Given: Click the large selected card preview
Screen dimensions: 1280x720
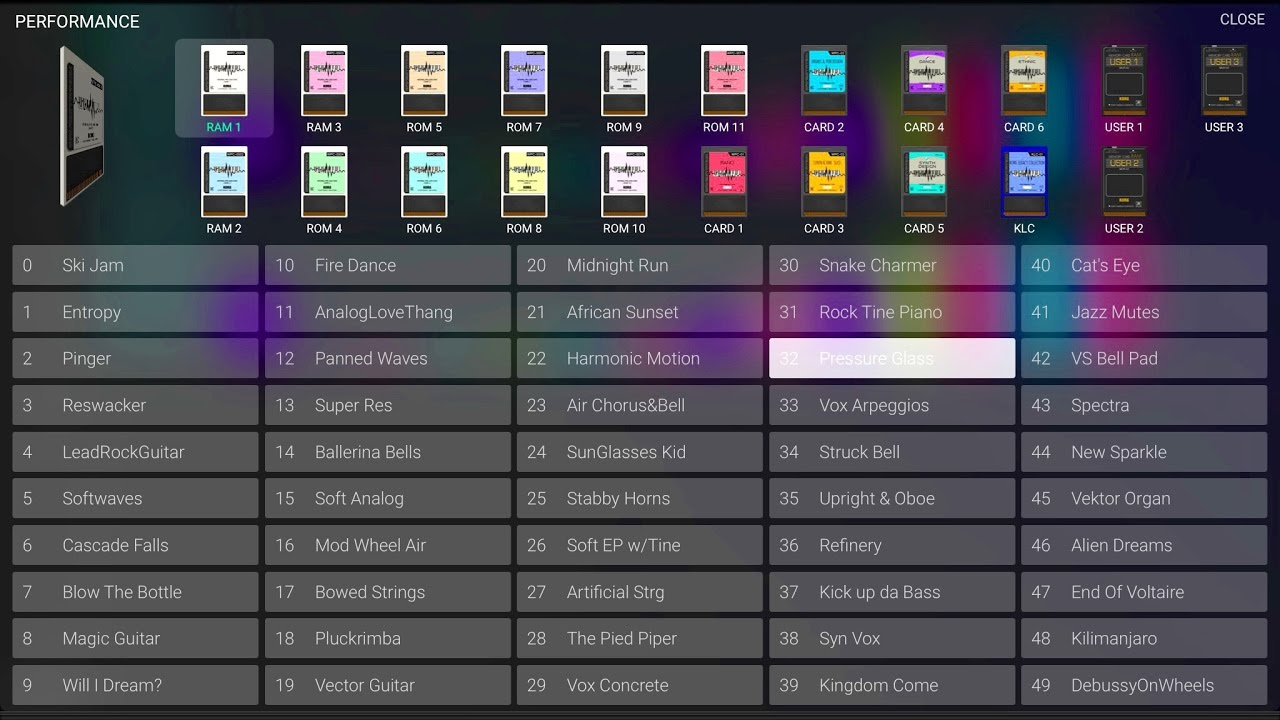Looking at the screenshot, I should (x=82, y=126).
